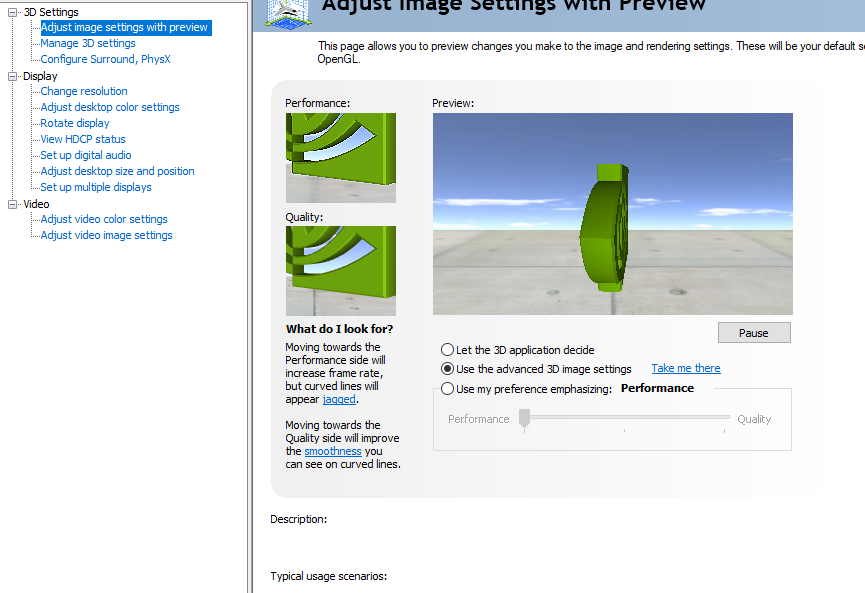Open View HDCP status page
Viewport: 865px width, 593px height.
coord(83,139)
